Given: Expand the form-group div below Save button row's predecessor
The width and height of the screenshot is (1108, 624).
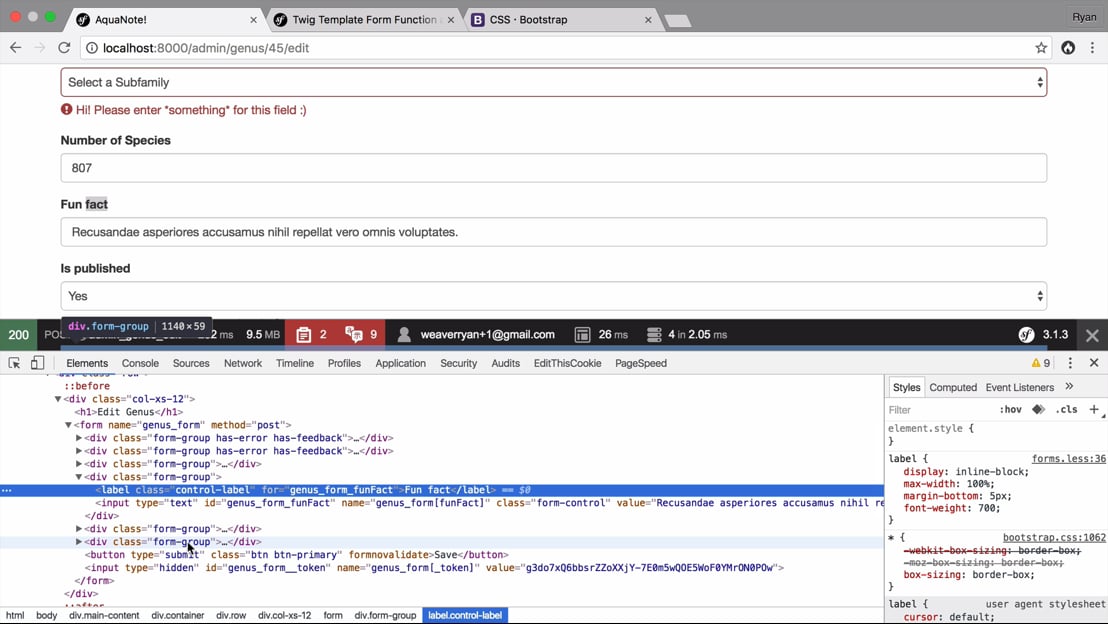Looking at the screenshot, I should [x=79, y=542].
